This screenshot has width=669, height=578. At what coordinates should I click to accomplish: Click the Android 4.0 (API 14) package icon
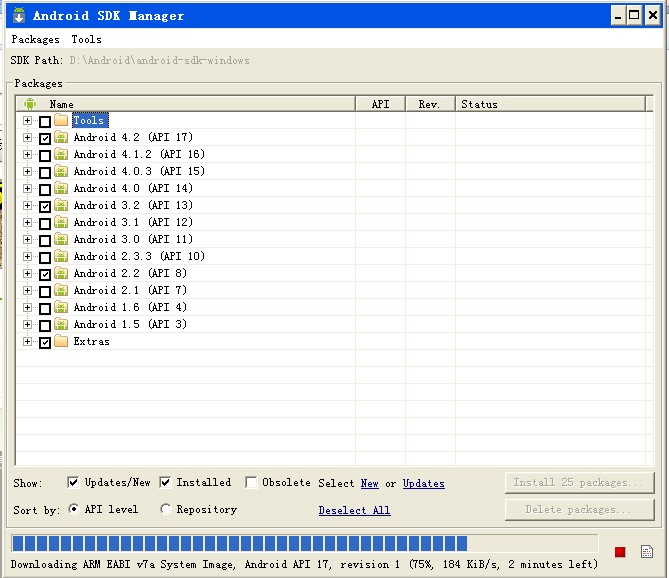tap(61, 188)
